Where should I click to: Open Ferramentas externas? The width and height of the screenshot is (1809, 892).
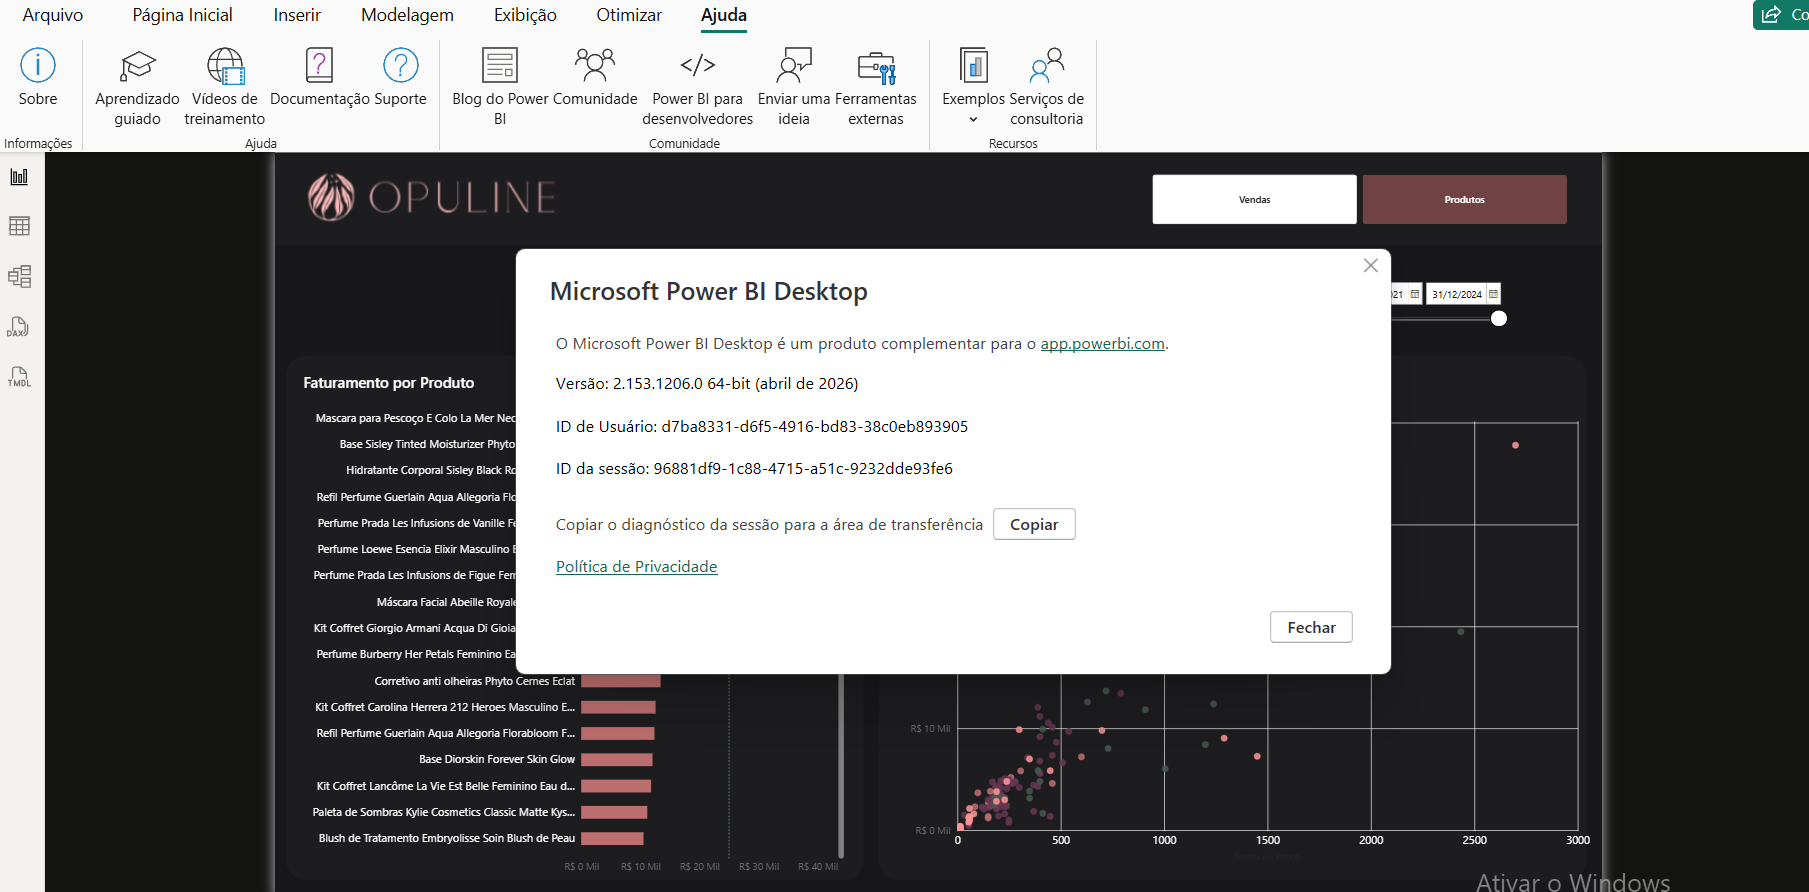(876, 87)
